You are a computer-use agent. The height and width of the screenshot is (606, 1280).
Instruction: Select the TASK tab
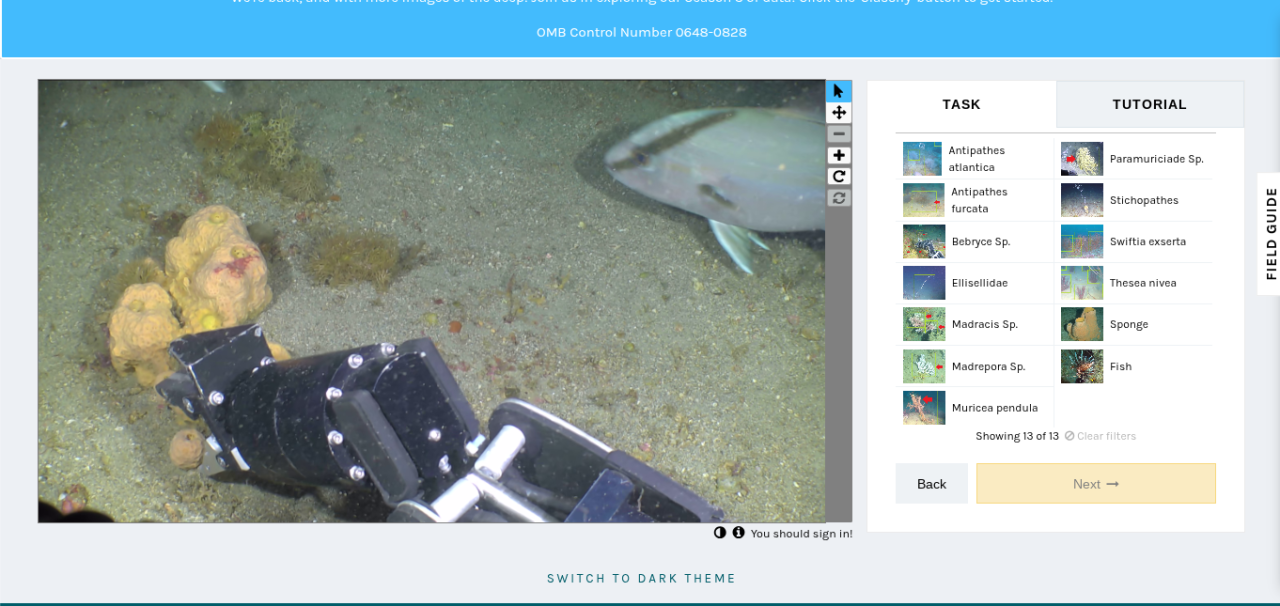click(961, 104)
